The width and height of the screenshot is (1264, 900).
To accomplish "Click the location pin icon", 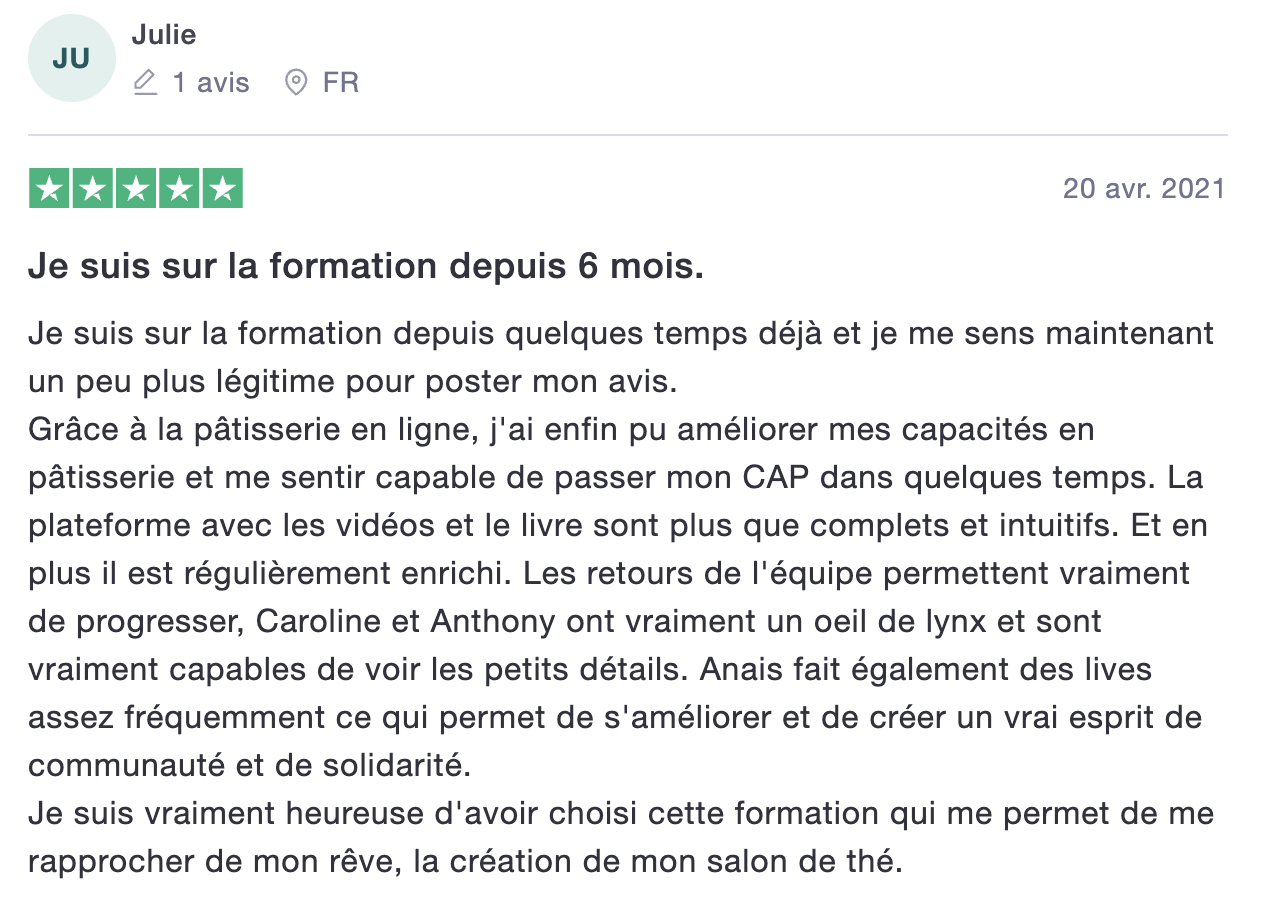I will (x=296, y=82).
